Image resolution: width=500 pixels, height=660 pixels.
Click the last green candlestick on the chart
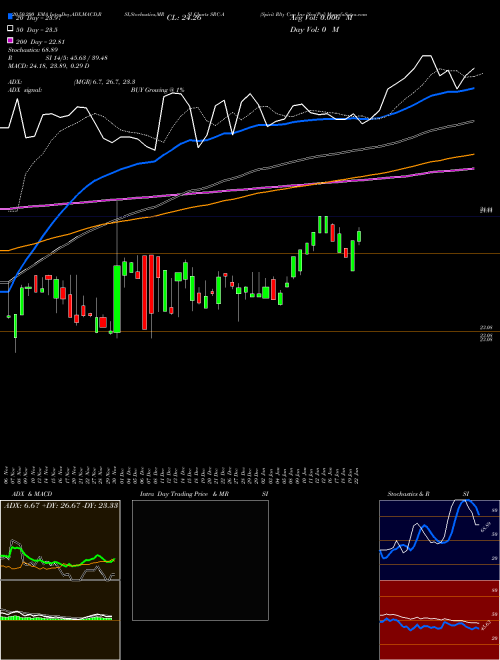(359, 236)
